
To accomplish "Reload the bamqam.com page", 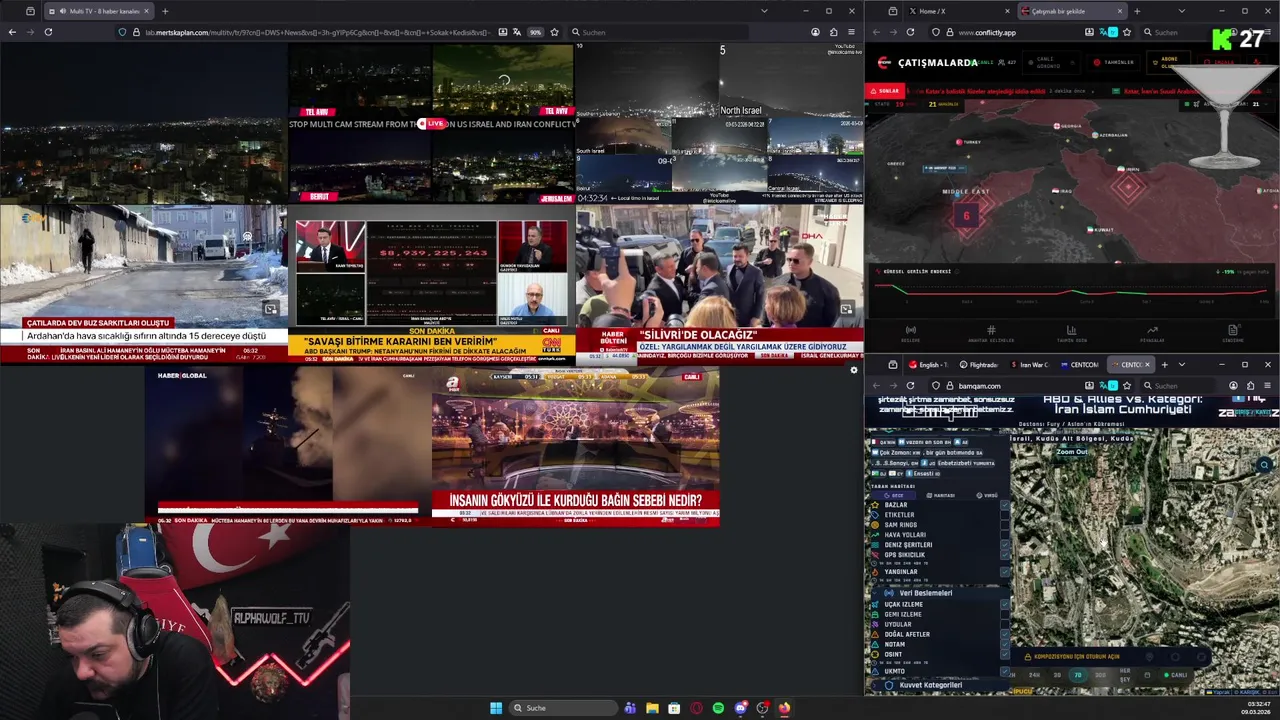I will [910, 385].
